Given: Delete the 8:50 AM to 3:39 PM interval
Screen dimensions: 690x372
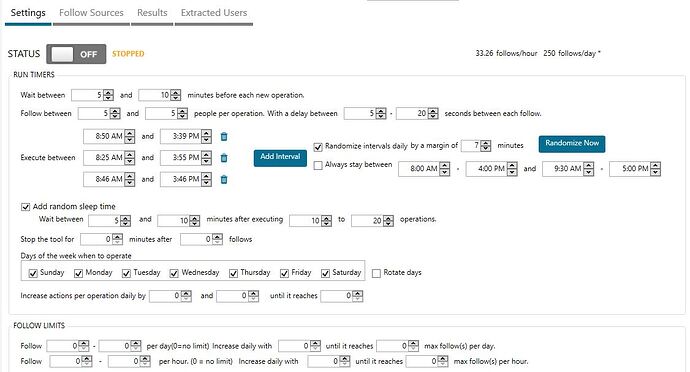Looking at the screenshot, I should coord(224,136).
